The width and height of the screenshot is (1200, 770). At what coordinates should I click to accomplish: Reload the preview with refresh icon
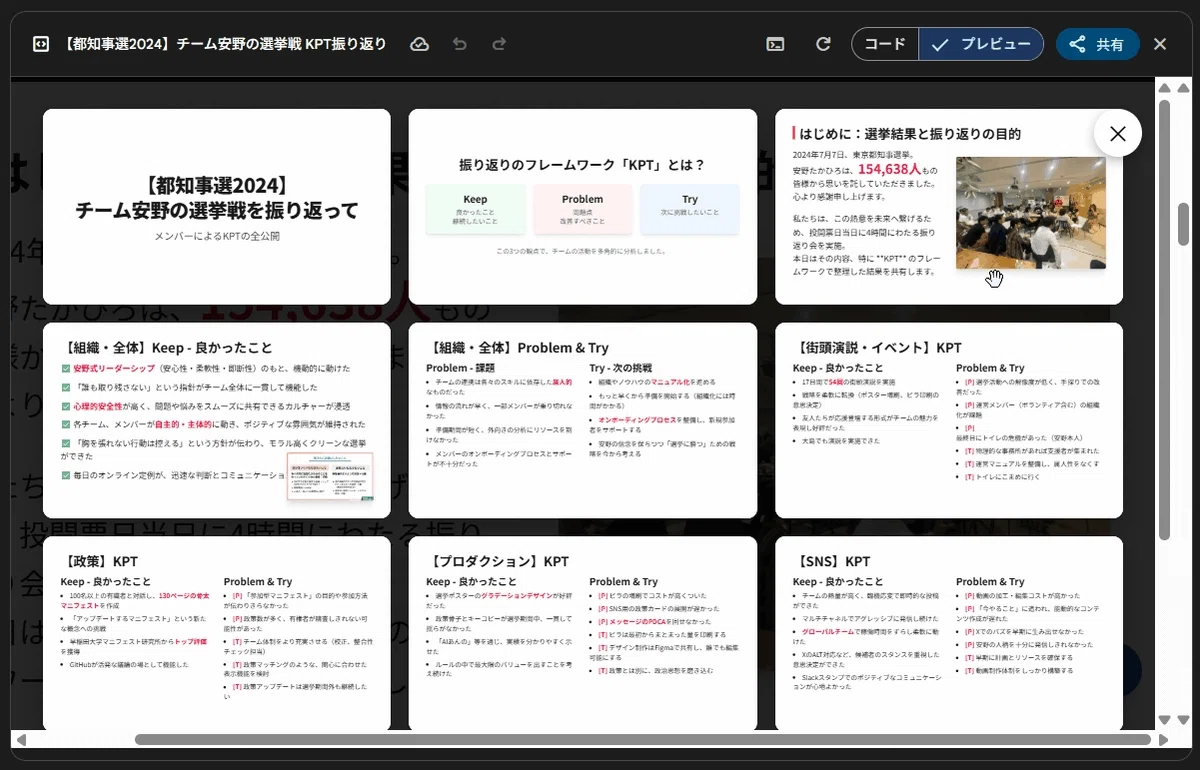(823, 44)
